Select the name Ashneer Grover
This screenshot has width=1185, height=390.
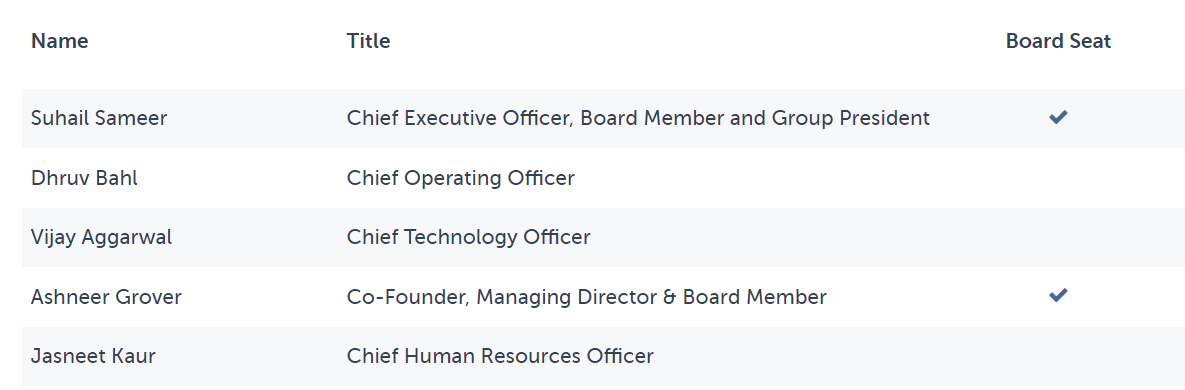(107, 296)
